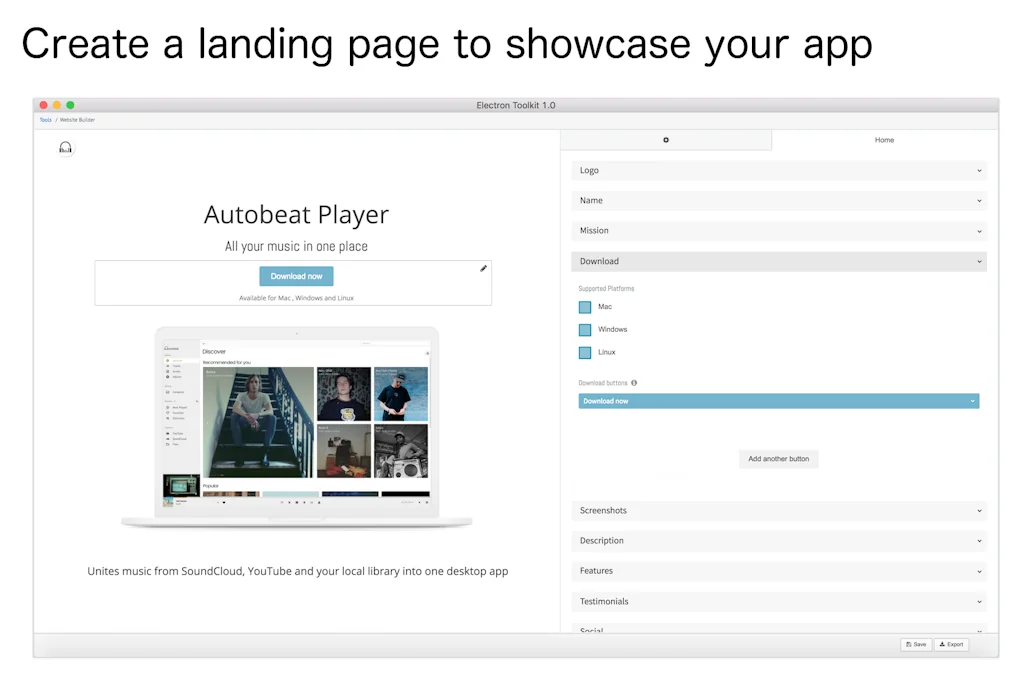Collapse the Download section
Screen dimensions: 1024x681
point(778,261)
